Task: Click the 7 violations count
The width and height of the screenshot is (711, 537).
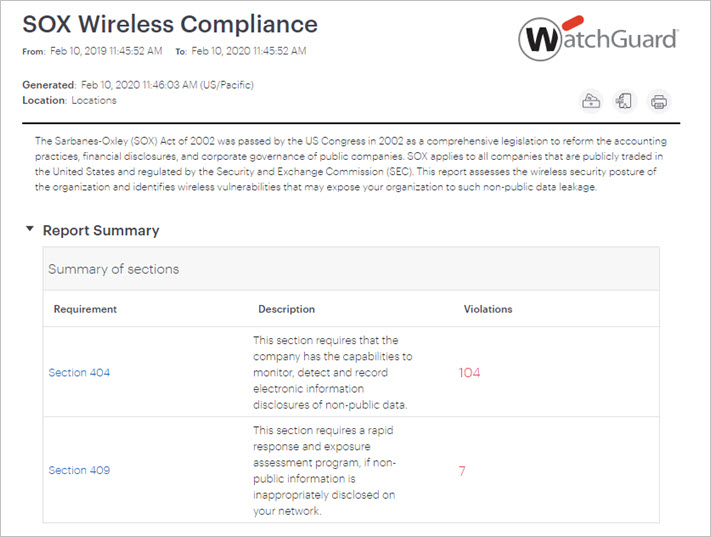Action: click(x=462, y=470)
